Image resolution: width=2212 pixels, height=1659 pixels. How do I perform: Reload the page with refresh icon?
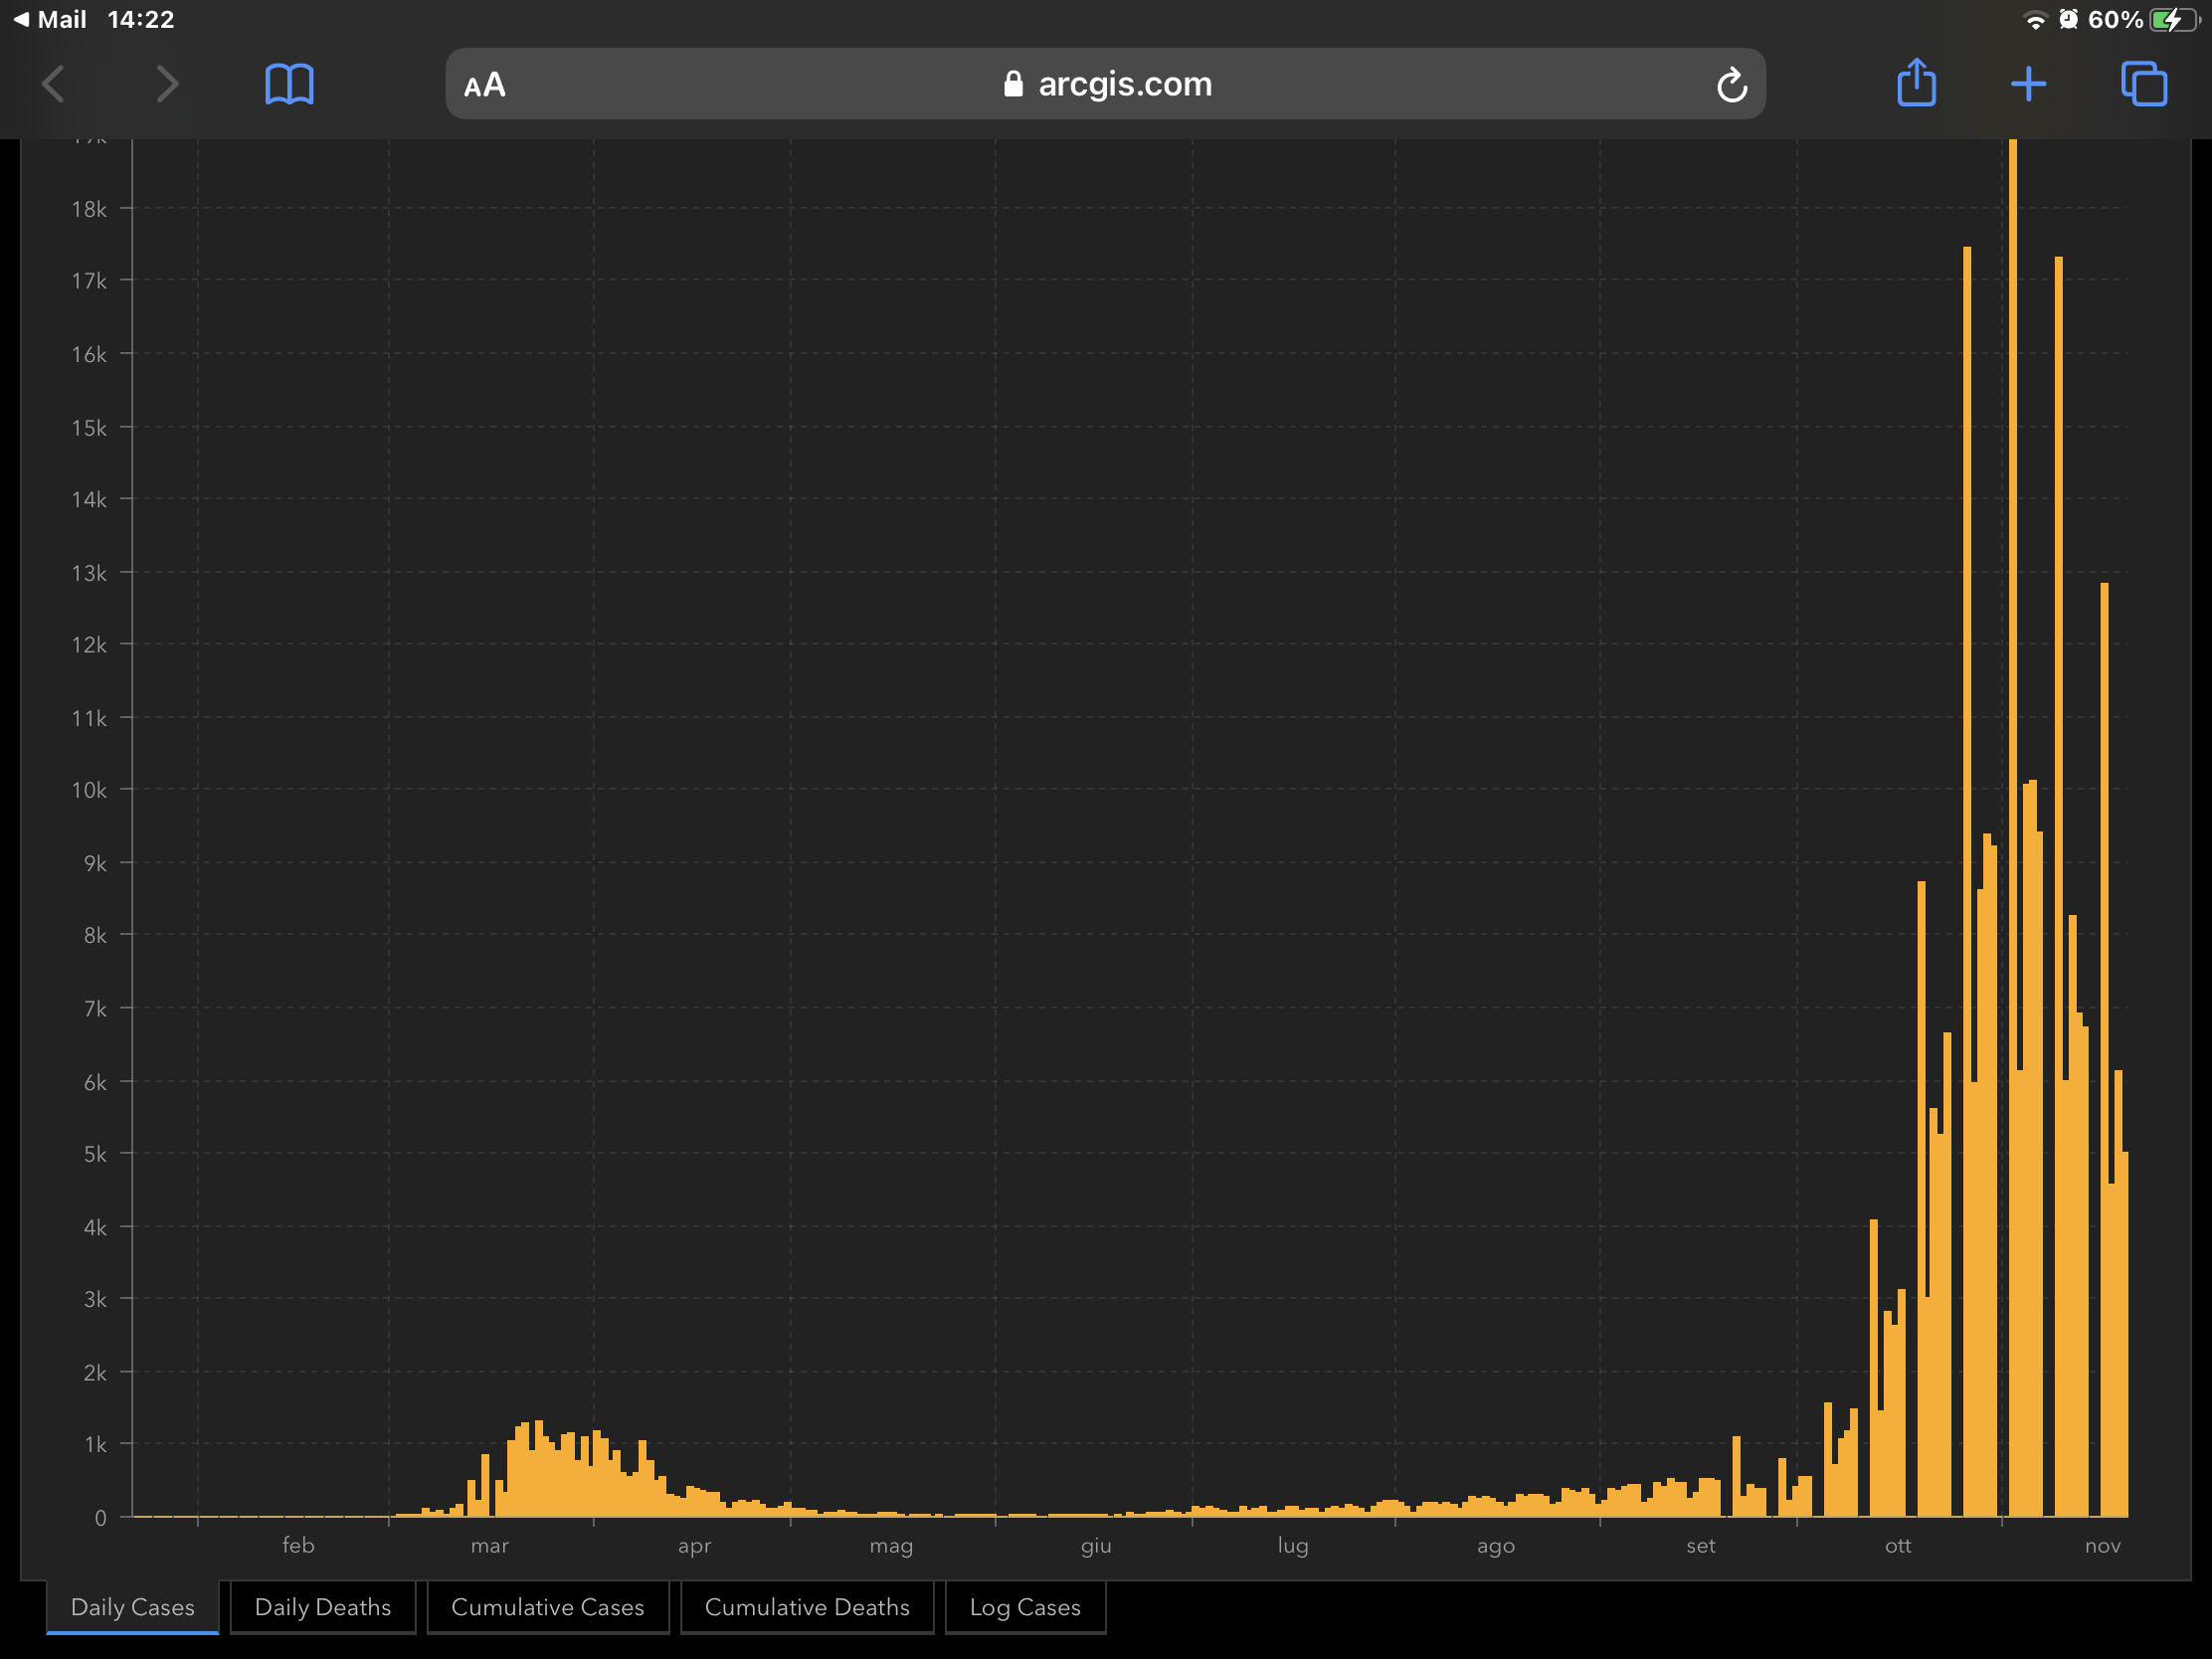(x=1731, y=85)
